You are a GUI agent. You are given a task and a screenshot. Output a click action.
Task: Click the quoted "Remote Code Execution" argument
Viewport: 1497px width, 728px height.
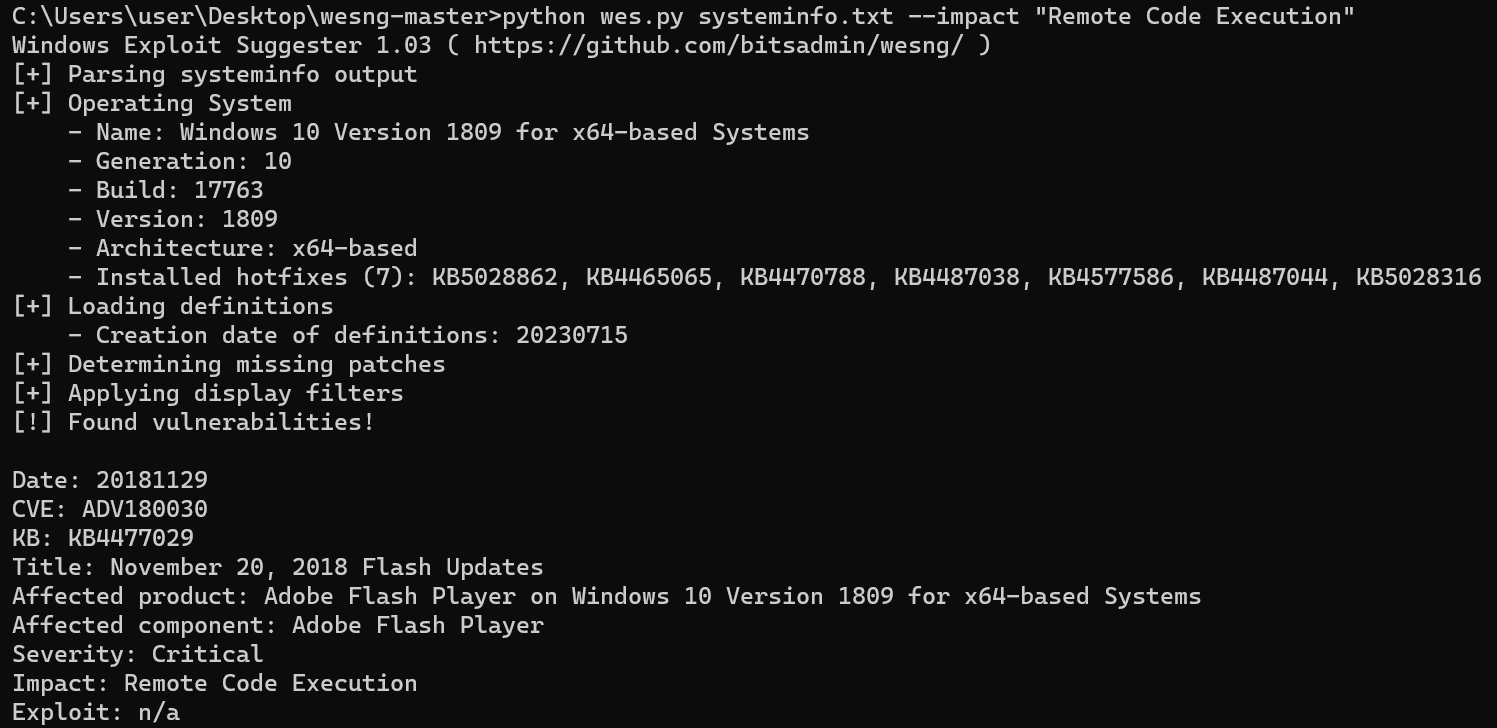(1201, 16)
